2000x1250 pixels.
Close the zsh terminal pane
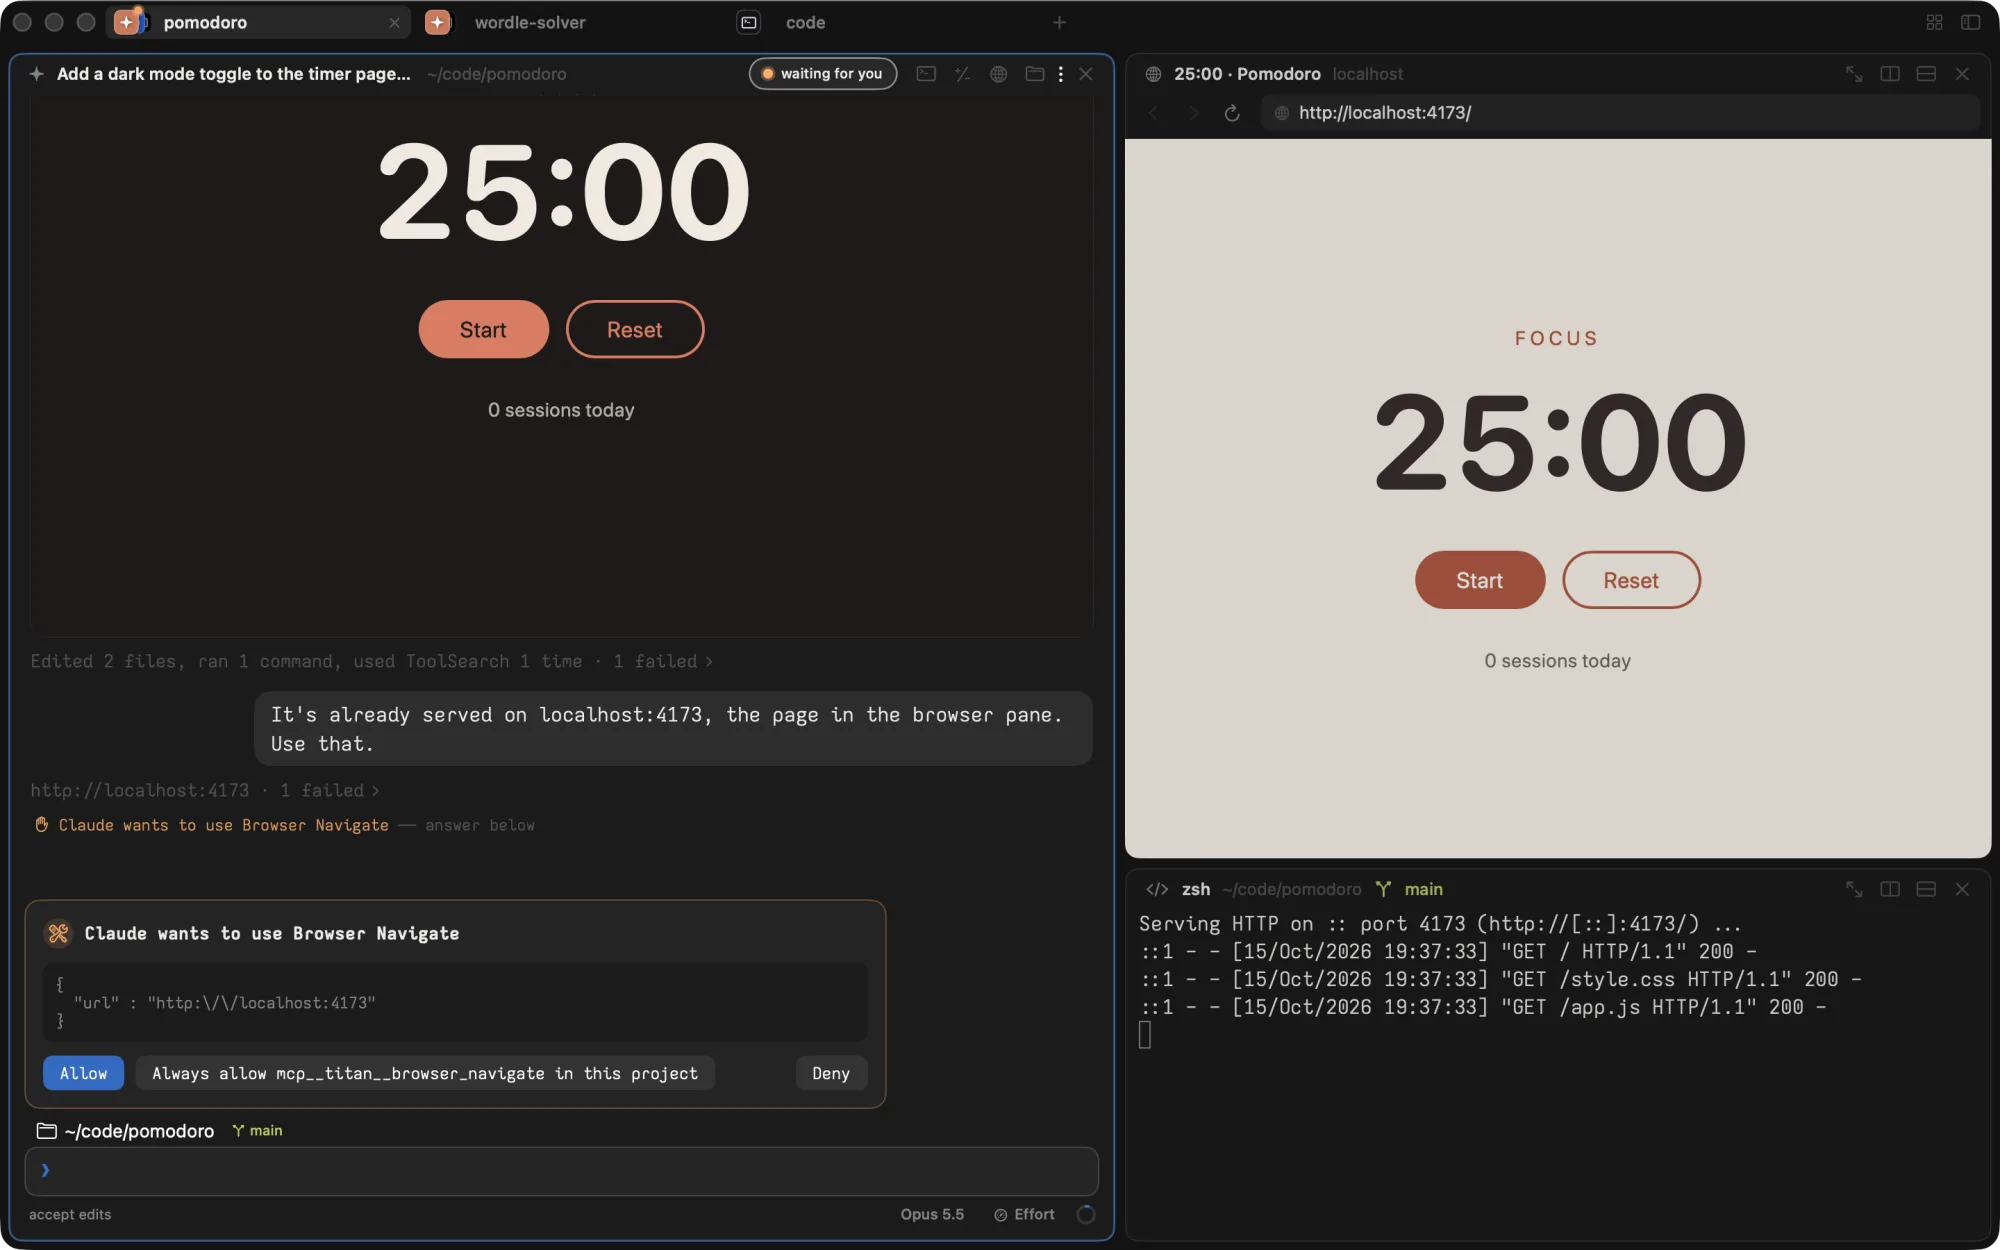coord(1962,889)
